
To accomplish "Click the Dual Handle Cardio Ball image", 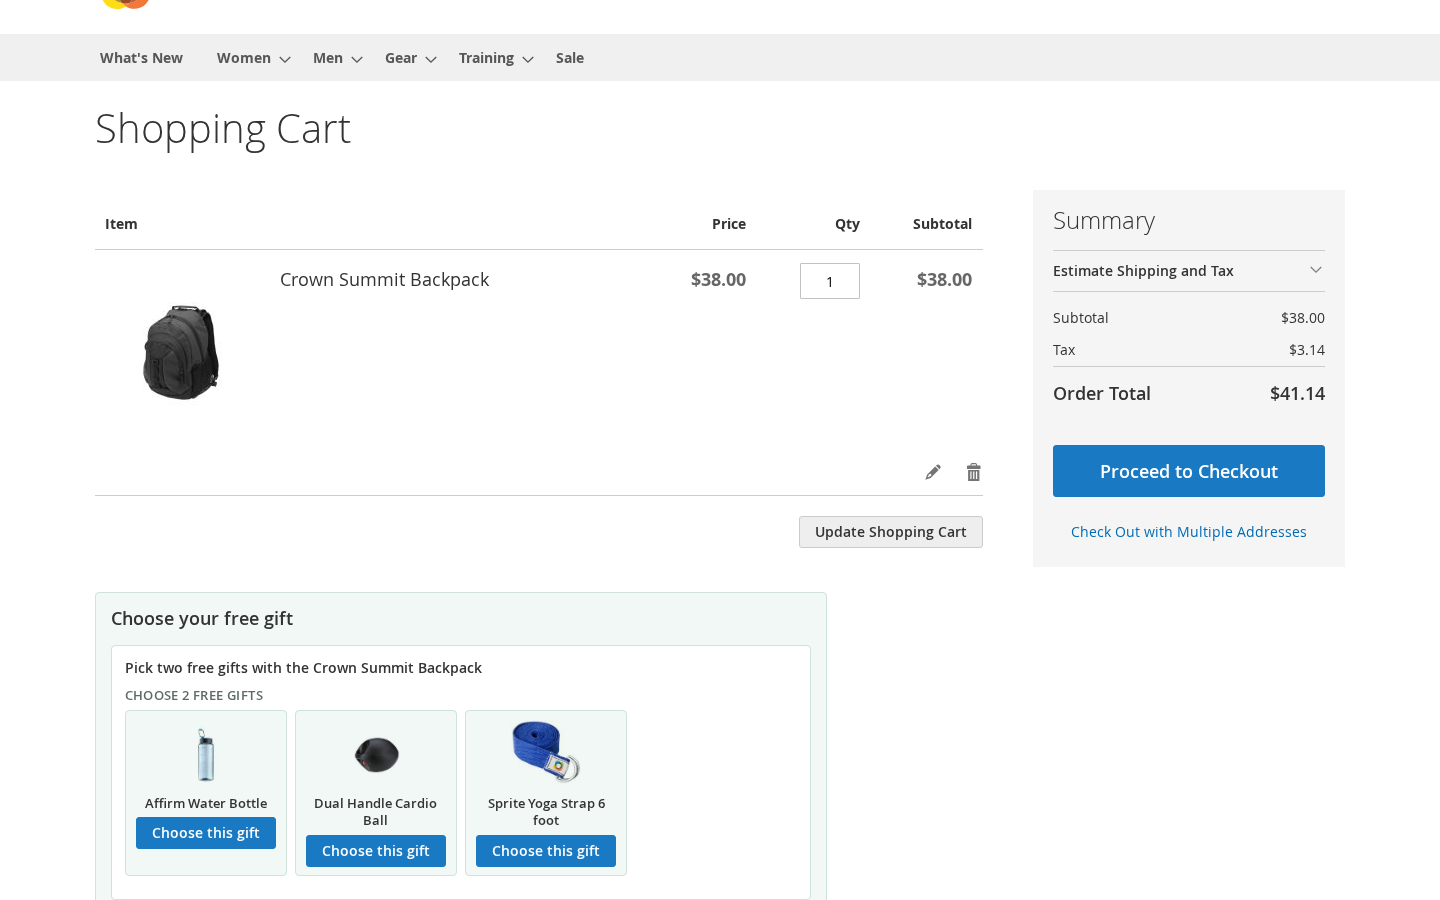I will click(376, 754).
